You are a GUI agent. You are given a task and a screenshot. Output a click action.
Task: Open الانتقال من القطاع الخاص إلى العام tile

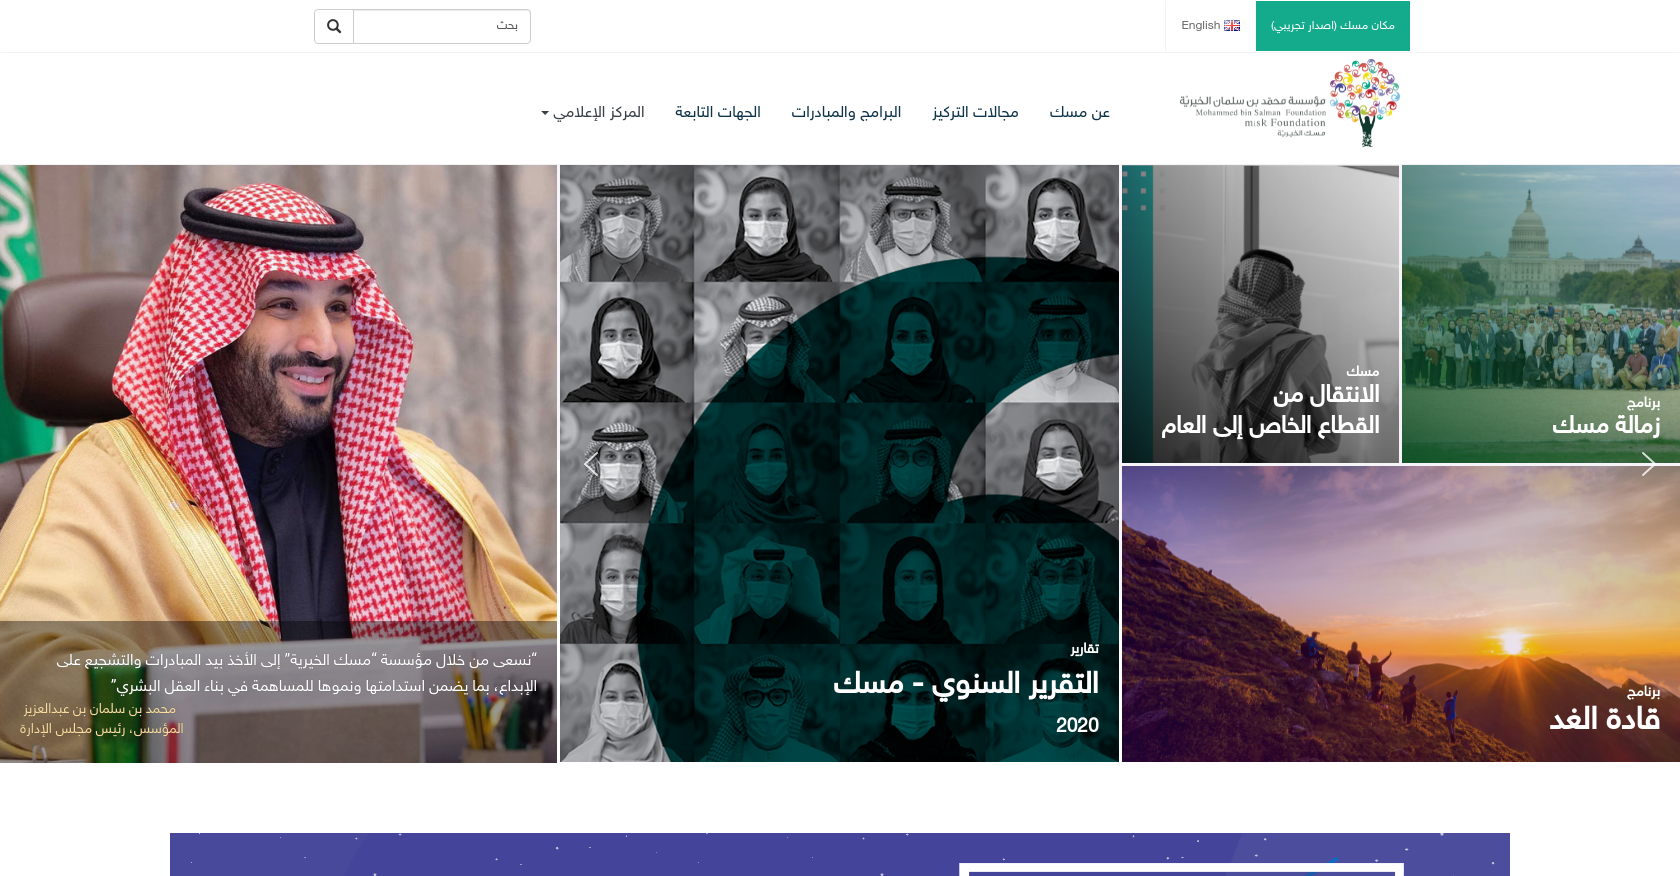1260,314
